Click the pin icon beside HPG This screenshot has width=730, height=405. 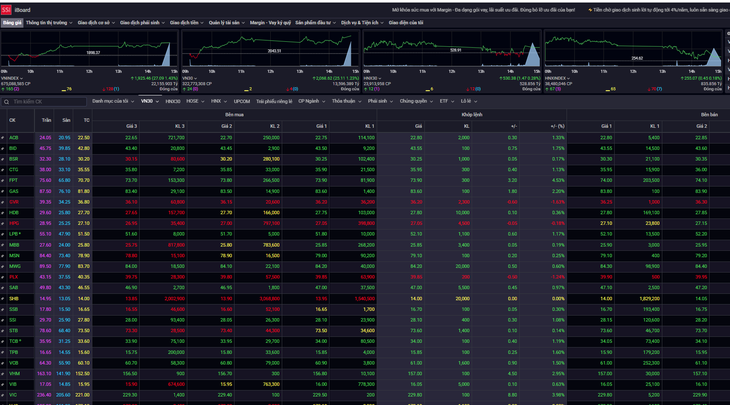[3, 223]
